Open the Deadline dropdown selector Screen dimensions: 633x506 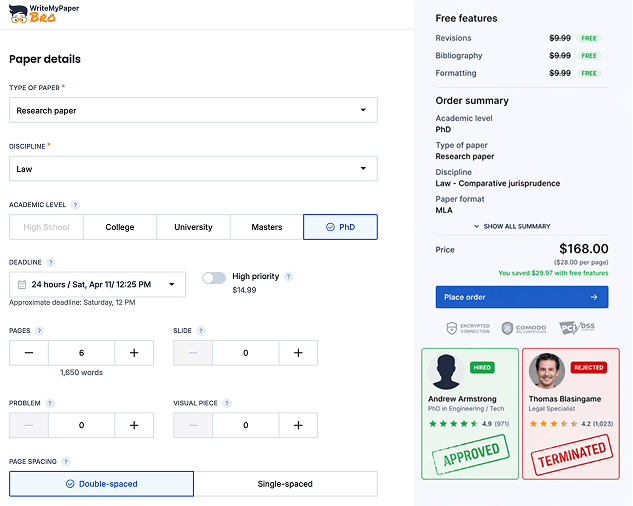[97, 285]
